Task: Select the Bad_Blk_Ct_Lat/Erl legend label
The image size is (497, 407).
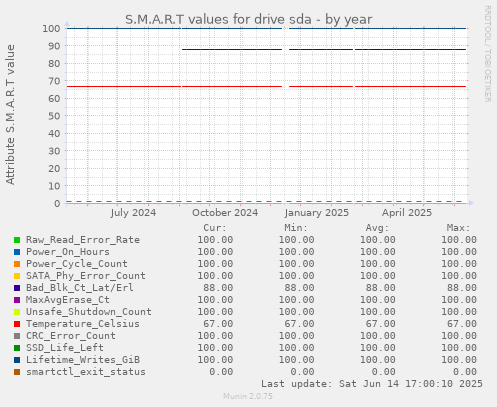Action: [80, 288]
